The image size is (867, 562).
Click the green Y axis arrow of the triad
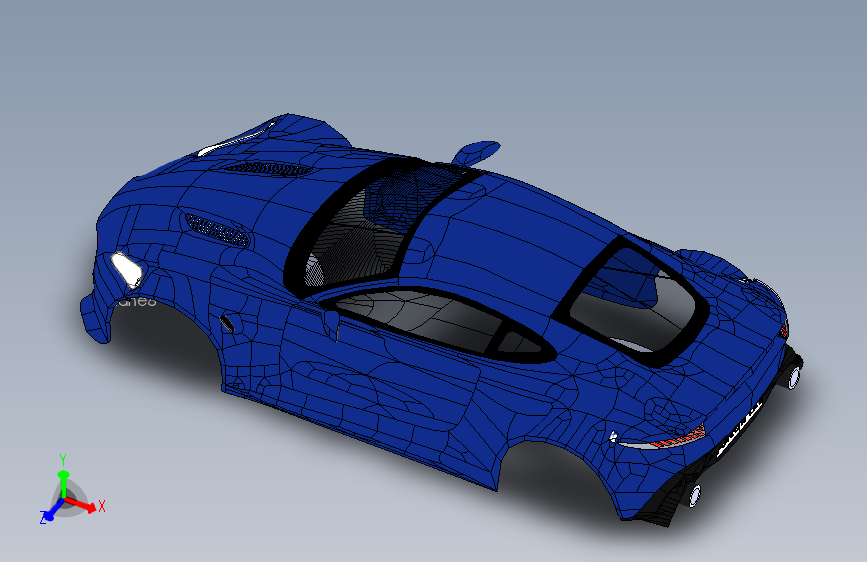point(63,482)
